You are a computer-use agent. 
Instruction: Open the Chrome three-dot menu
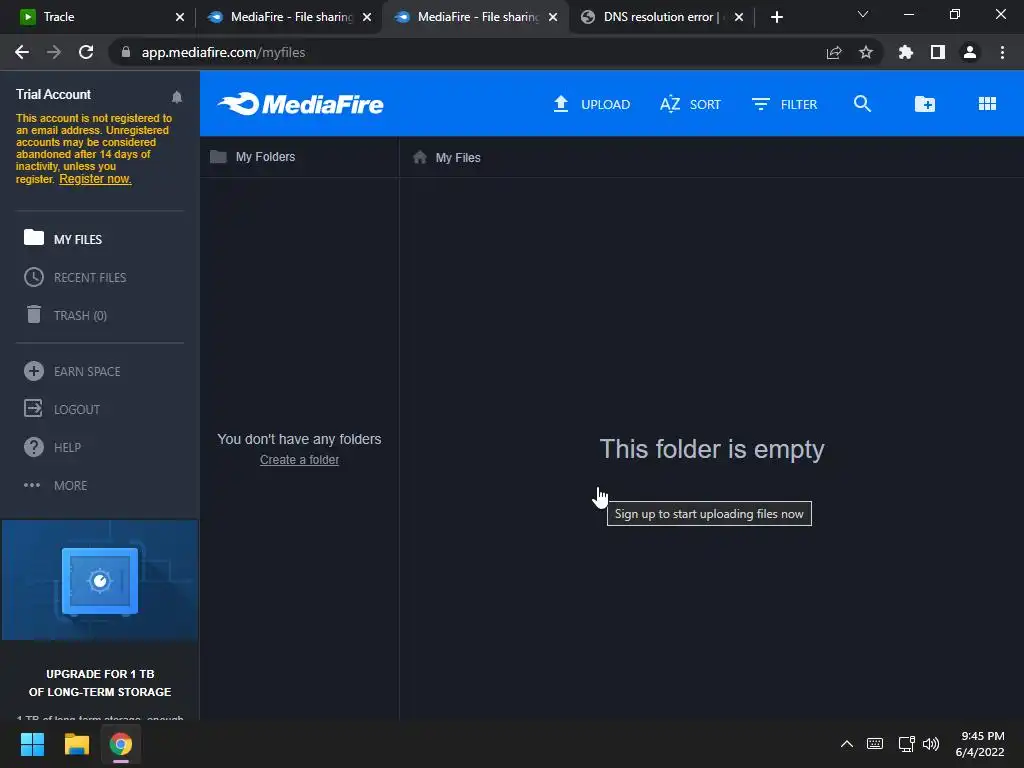tap(1002, 52)
